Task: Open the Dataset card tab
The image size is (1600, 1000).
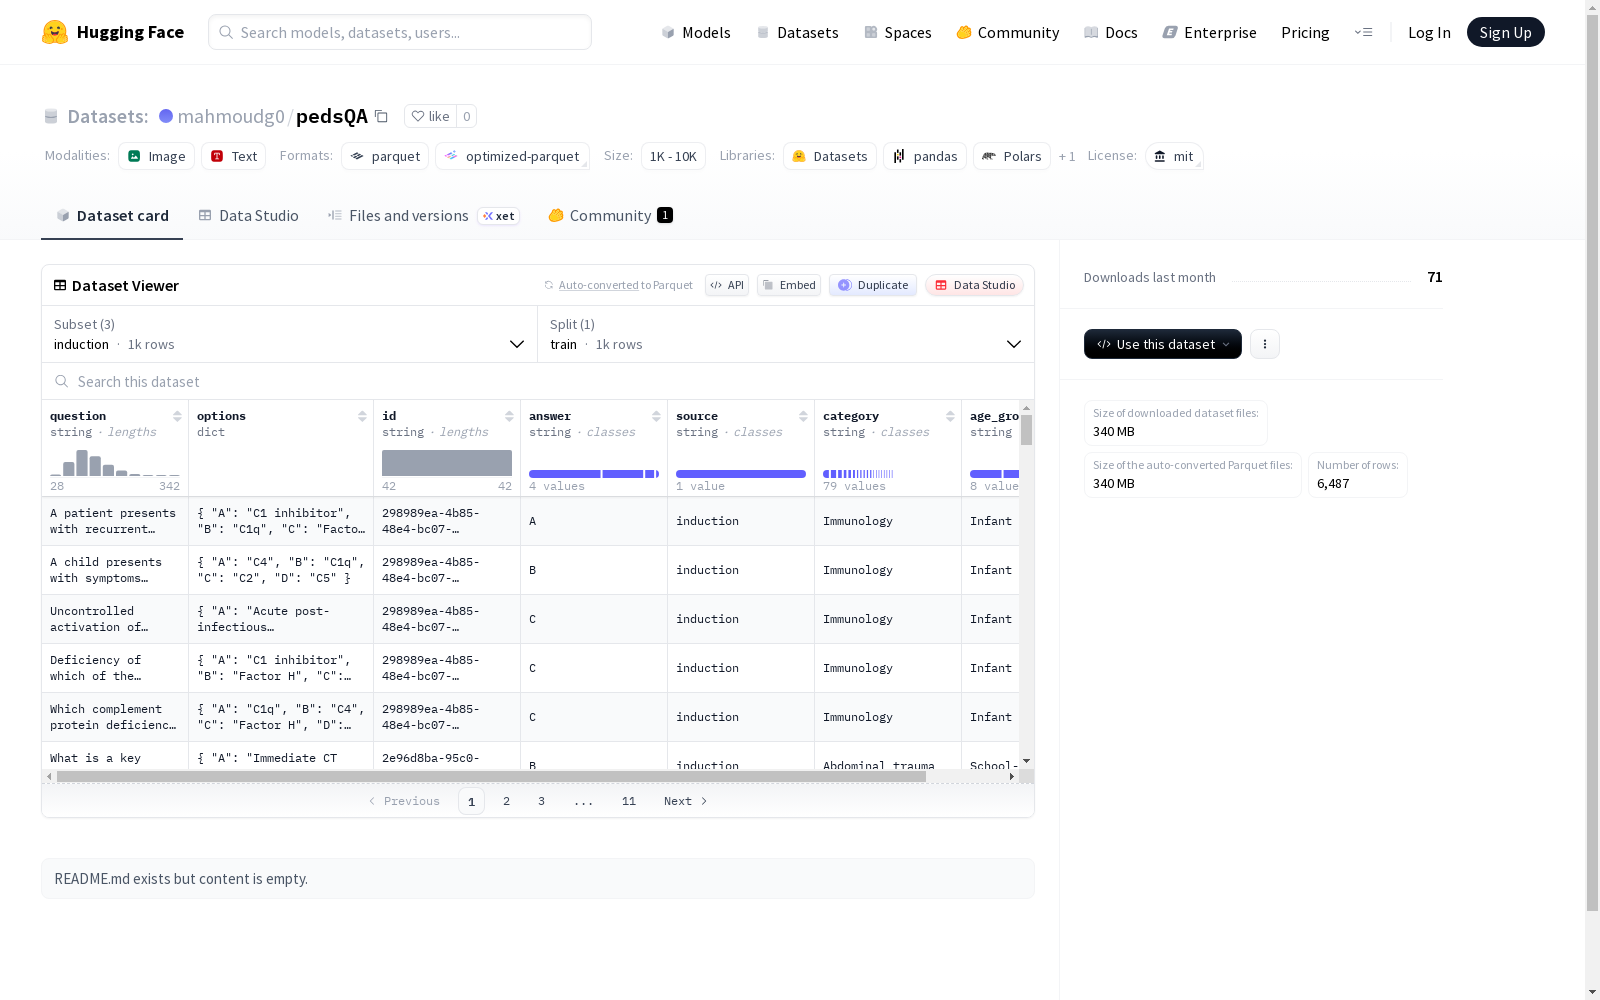Action: (x=112, y=216)
